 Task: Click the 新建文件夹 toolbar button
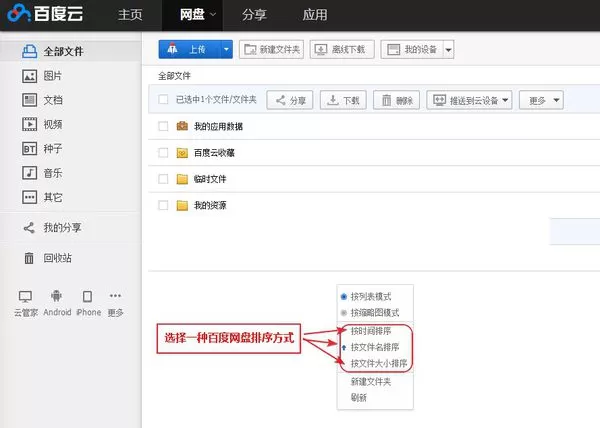click(271, 49)
